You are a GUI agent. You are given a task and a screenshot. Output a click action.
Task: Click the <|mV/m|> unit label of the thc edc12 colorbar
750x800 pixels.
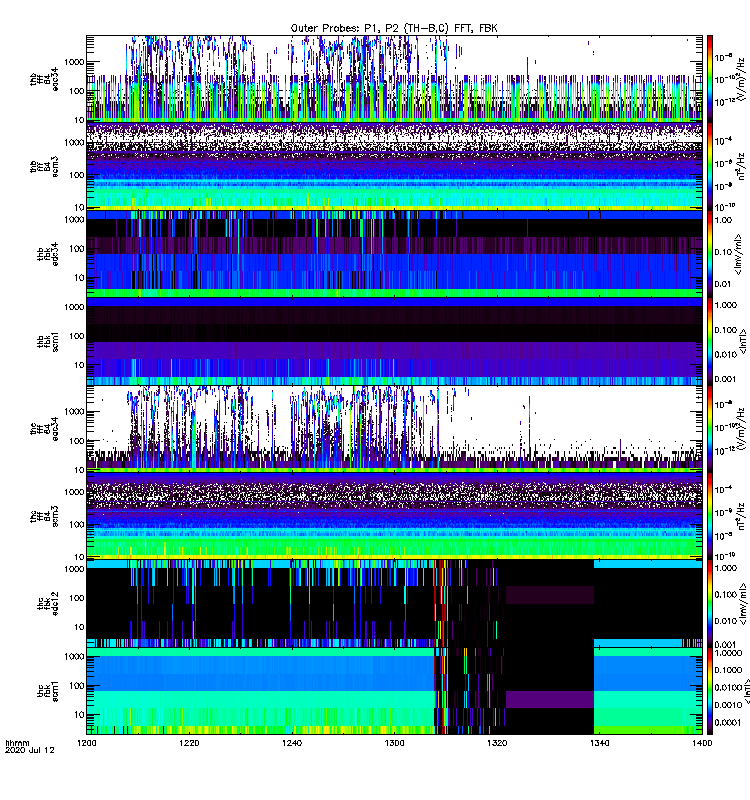(x=743, y=604)
